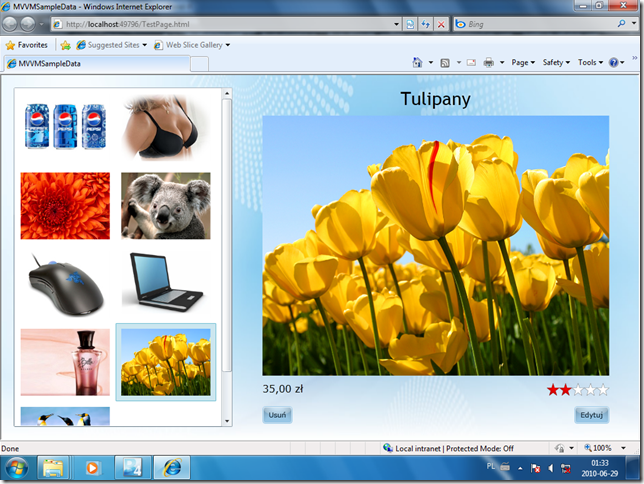
Task: Open the Safety menu
Action: point(556,62)
